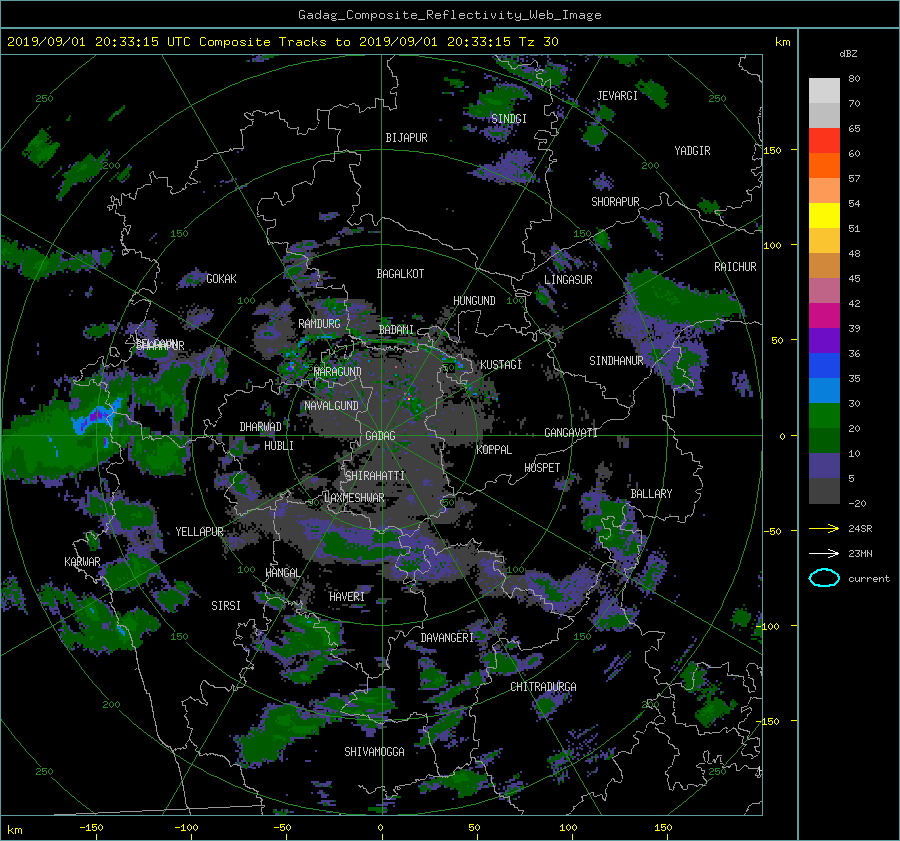Click the green 20 dBZ legend swatch

pyautogui.click(x=824, y=416)
